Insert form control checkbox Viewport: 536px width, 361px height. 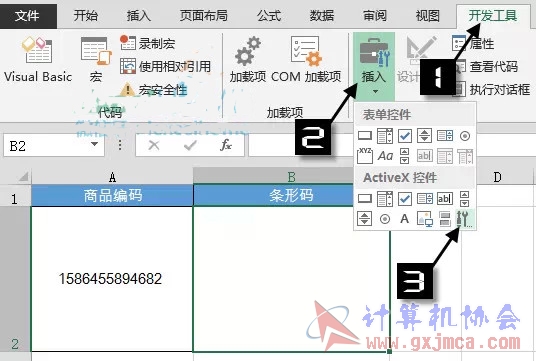405,136
